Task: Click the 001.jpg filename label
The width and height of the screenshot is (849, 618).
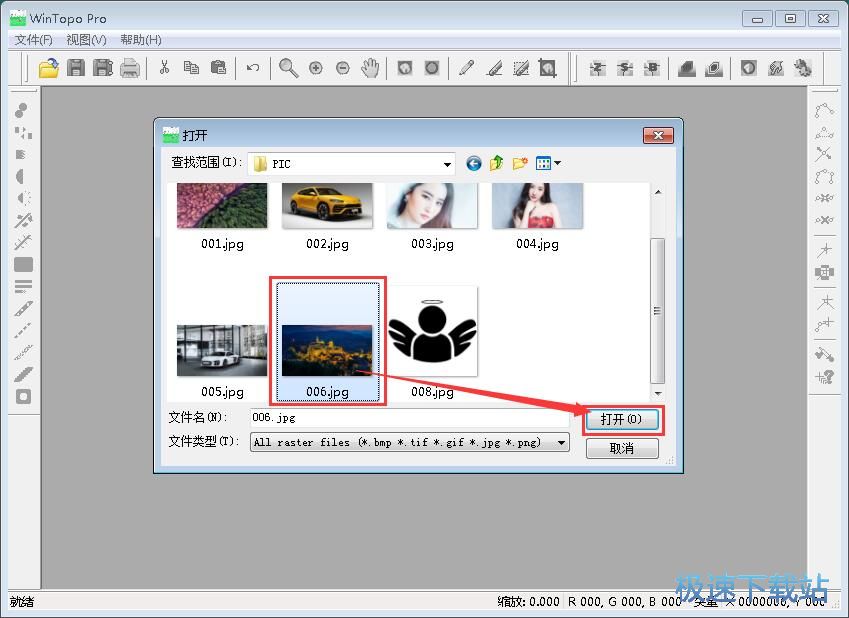Action: click(x=222, y=244)
